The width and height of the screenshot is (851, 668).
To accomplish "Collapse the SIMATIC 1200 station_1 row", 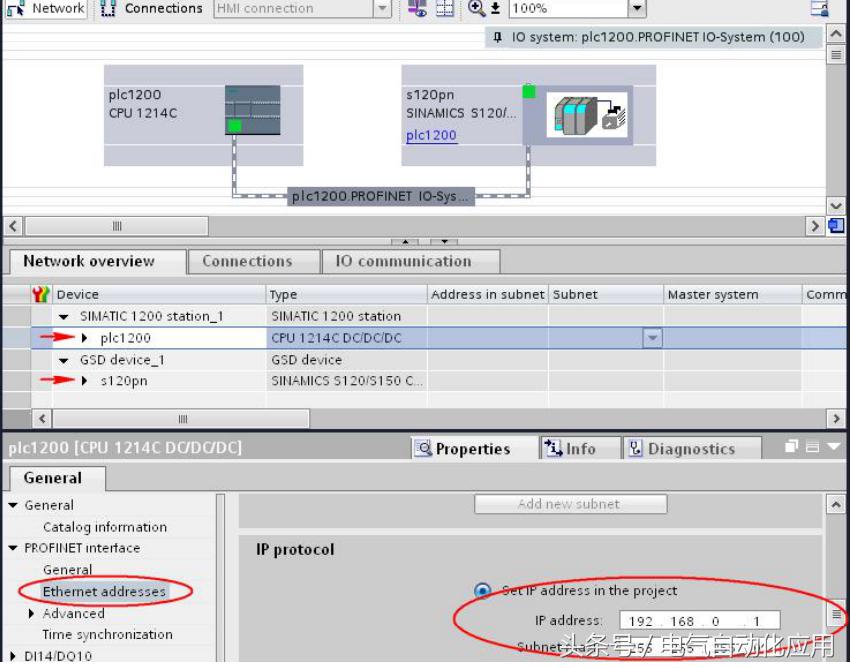I will 63,316.
